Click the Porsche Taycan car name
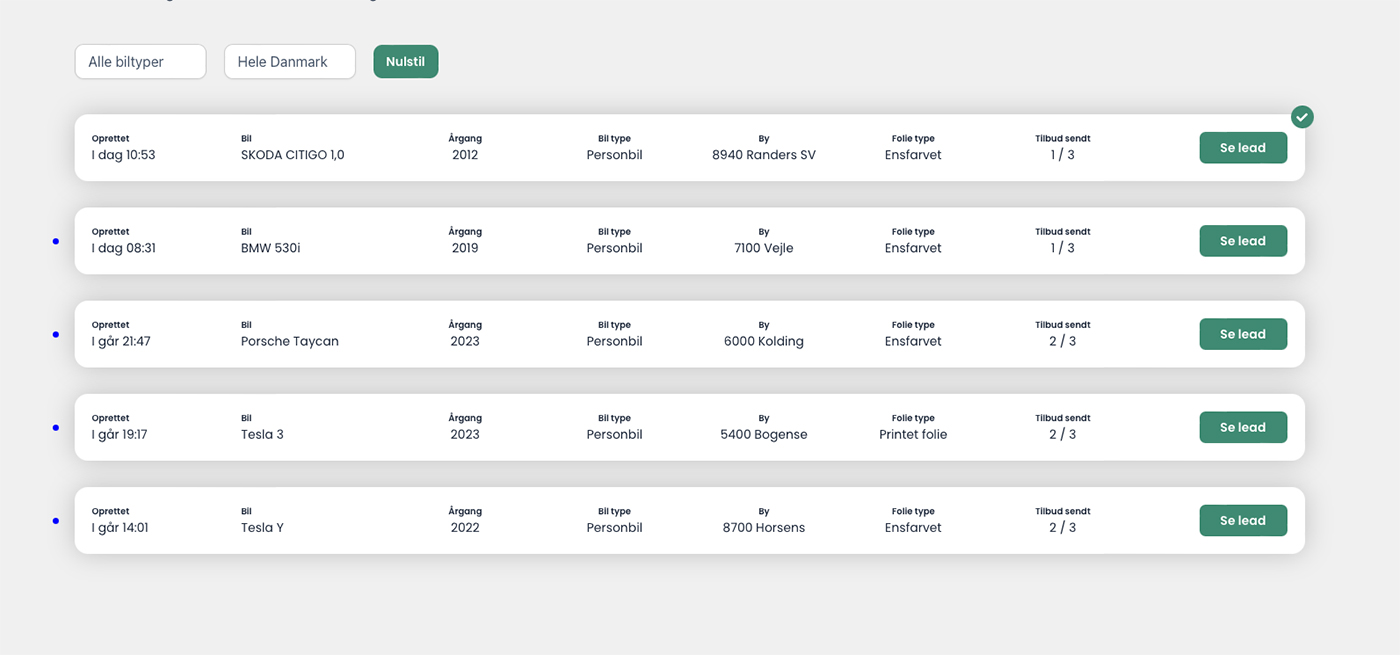The width and height of the screenshot is (1400, 655). 289,341
